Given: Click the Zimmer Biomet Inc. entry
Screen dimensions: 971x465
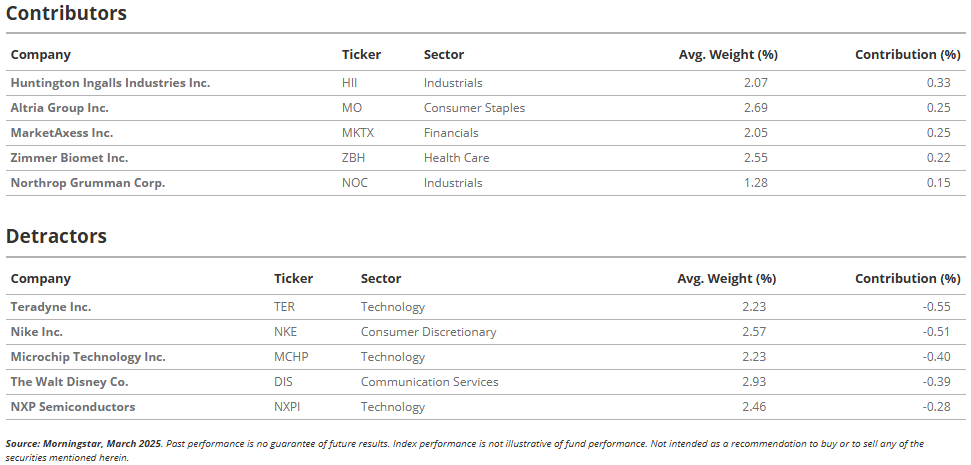Looking at the screenshot, I should pyautogui.click(x=69, y=158).
